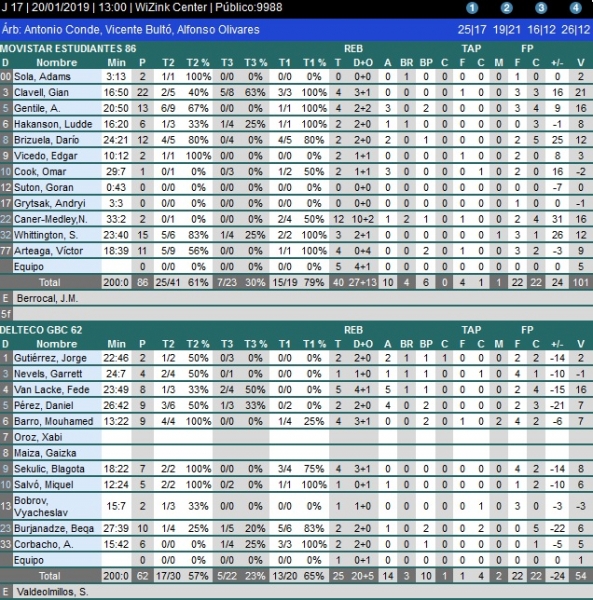Open Brizuela, Darío player link

(x=46, y=140)
